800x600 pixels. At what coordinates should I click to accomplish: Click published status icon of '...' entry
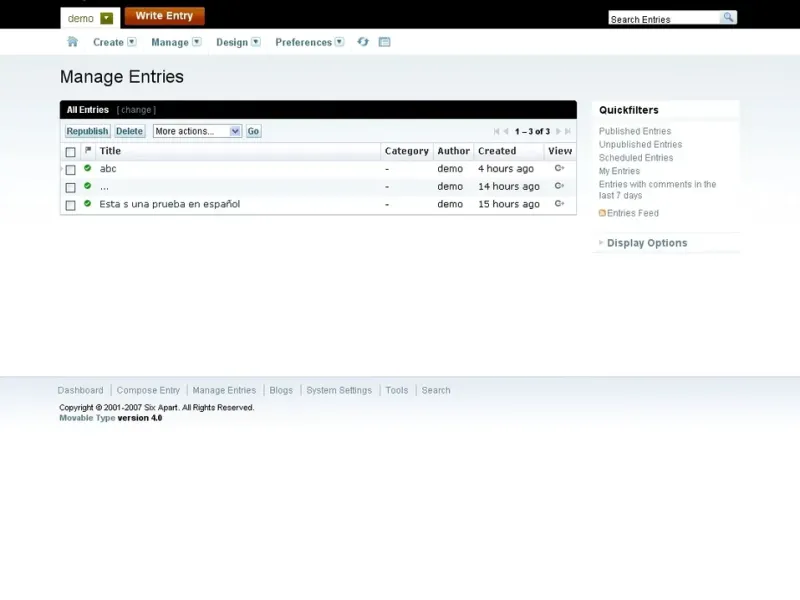[88, 186]
